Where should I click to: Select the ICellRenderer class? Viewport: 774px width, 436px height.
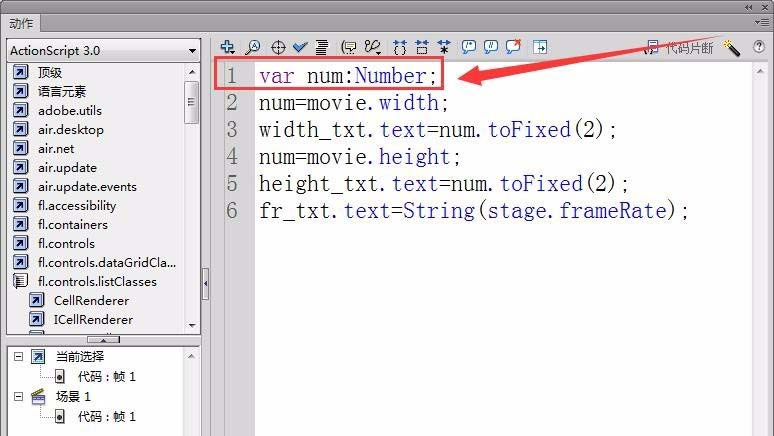93,319
